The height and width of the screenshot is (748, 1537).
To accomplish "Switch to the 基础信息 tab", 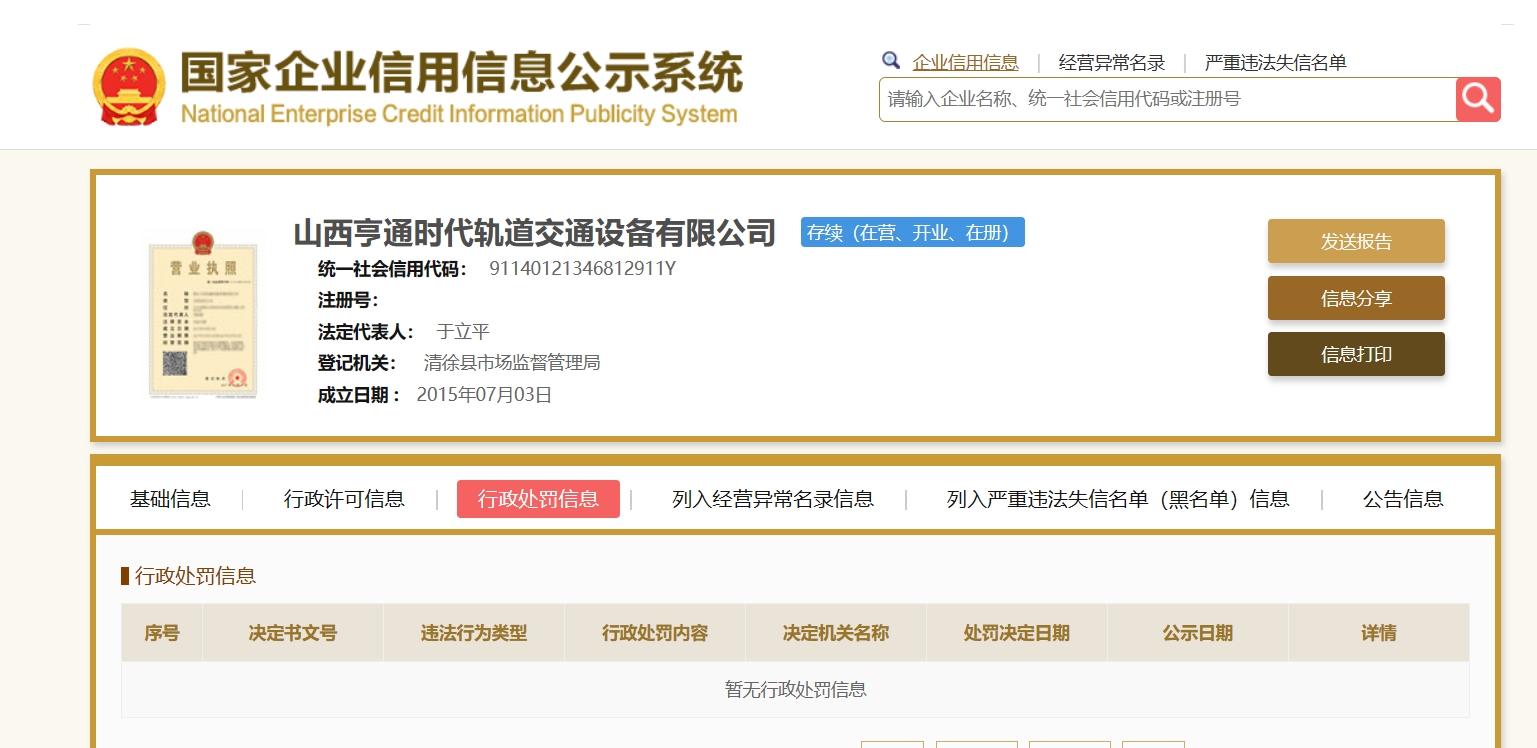I will point(170,499).
